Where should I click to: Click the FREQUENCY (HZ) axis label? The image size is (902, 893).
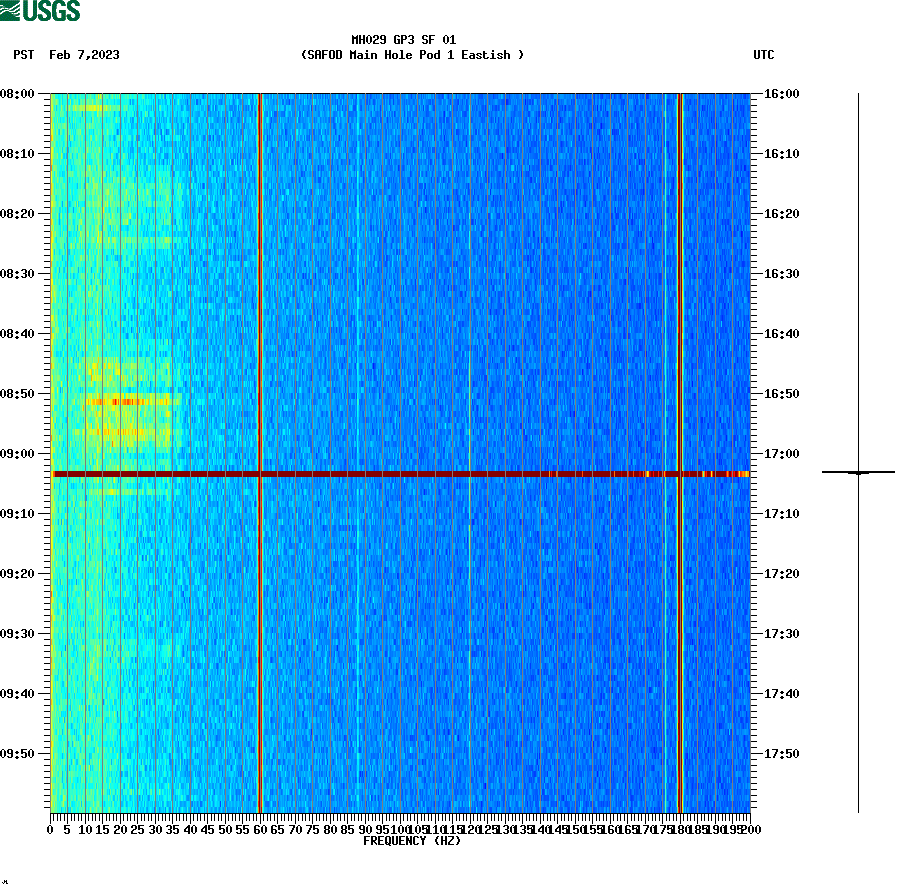tap(412, 841)
